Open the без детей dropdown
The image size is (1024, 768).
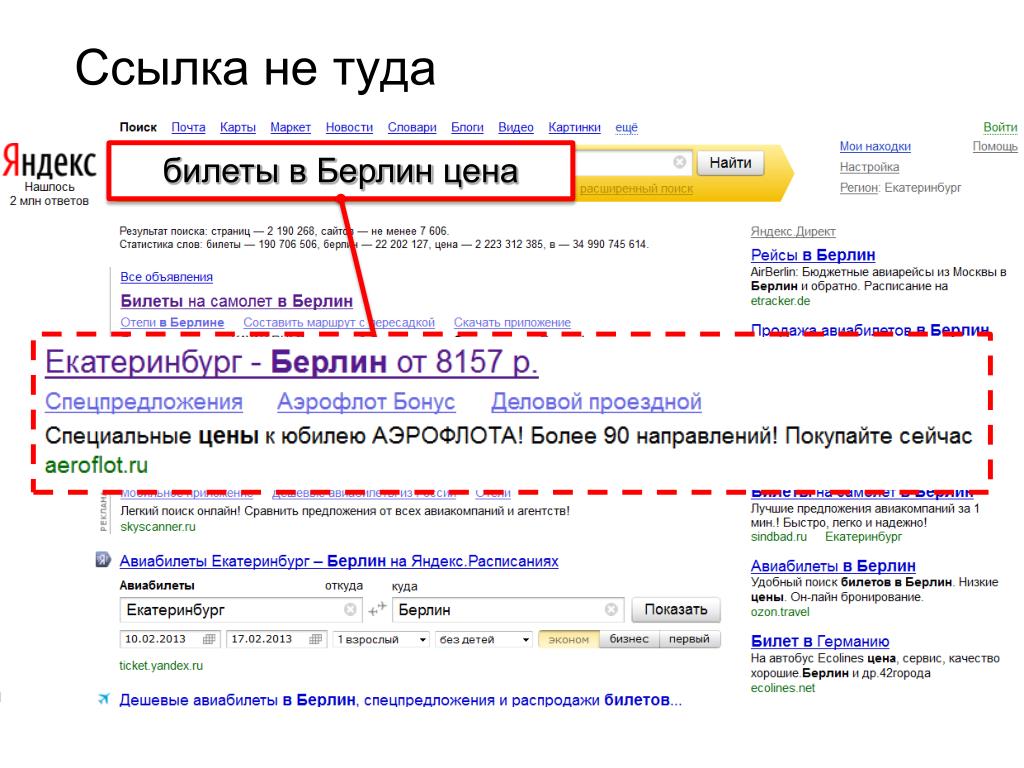pos(484,639)
